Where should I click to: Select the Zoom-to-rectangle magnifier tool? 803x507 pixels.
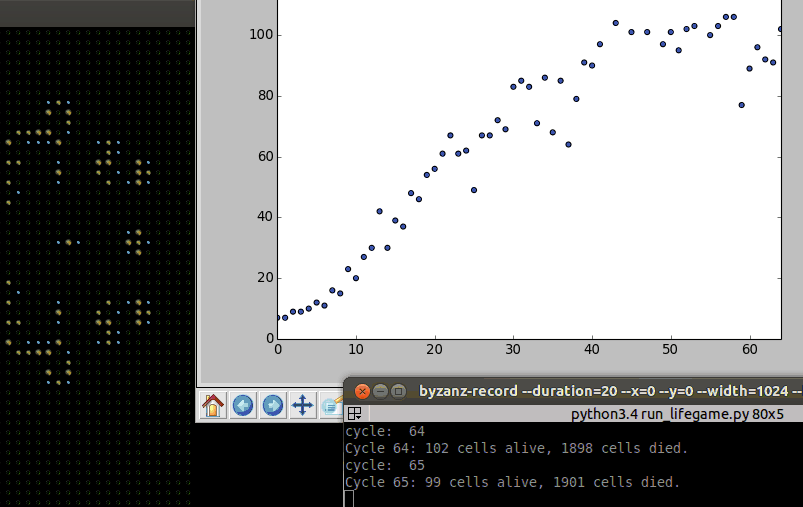[332, 406]
